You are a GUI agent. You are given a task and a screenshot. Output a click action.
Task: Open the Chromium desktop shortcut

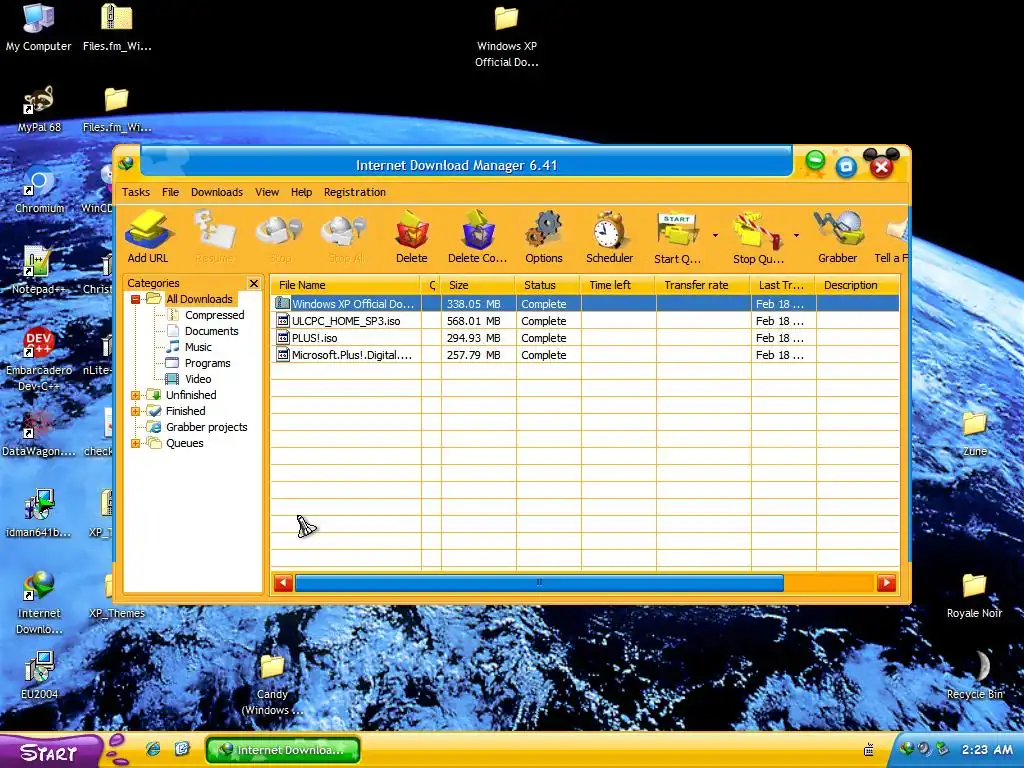click(x=39, y=191)
